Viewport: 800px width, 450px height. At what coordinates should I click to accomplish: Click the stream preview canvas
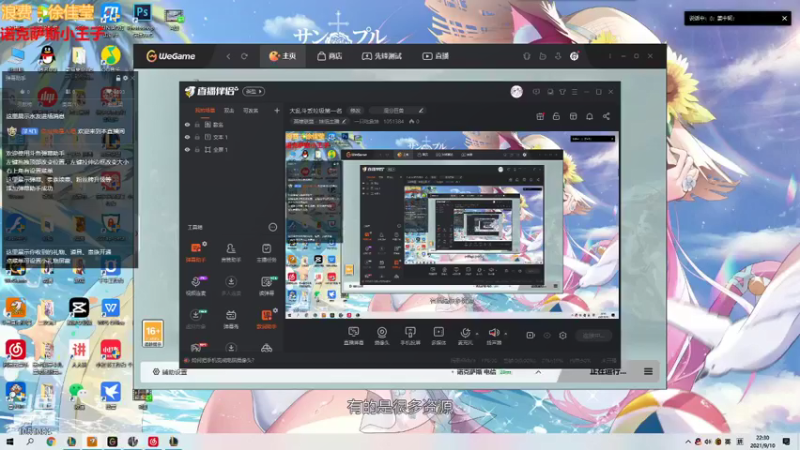(452, 226)
